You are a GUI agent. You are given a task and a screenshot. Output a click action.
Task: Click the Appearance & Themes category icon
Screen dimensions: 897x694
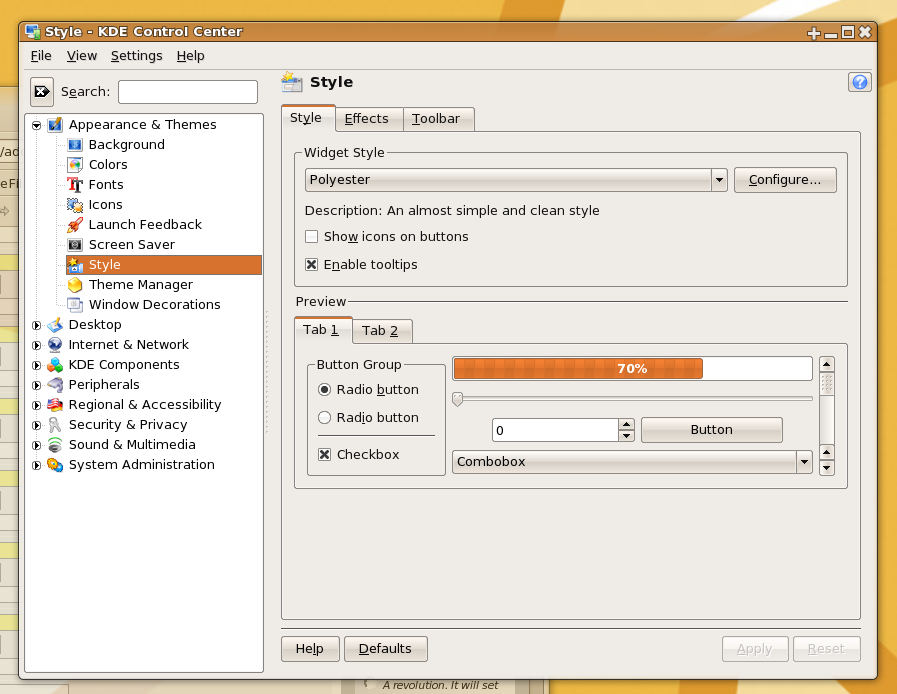(x=55, y=125)
